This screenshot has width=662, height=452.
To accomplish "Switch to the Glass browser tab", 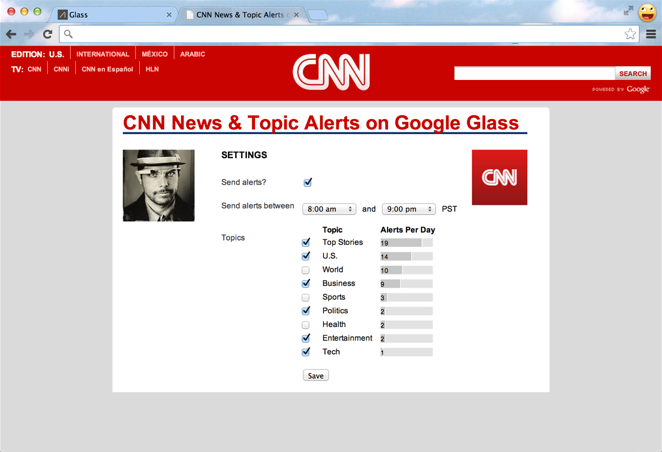I will [x=112, y=15].
